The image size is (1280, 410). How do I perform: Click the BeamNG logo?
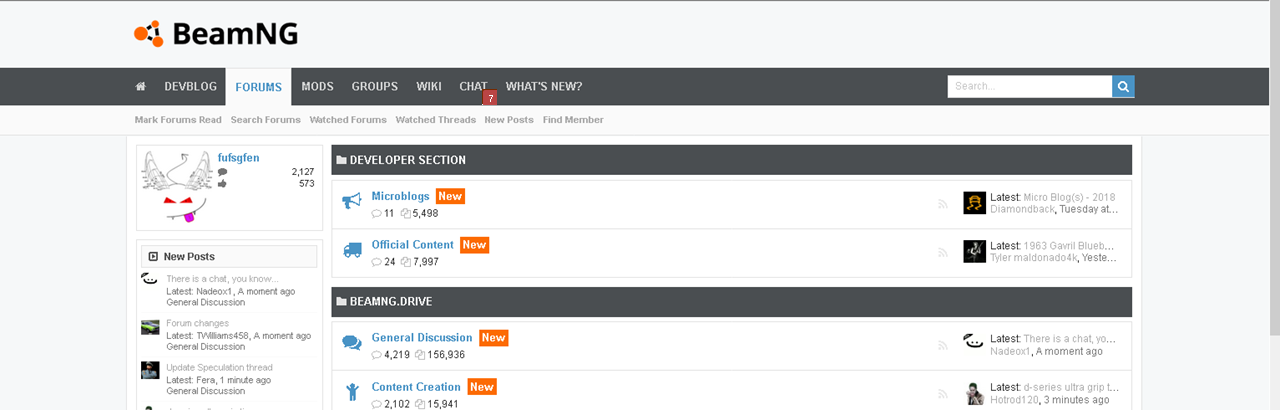point(216,34)
